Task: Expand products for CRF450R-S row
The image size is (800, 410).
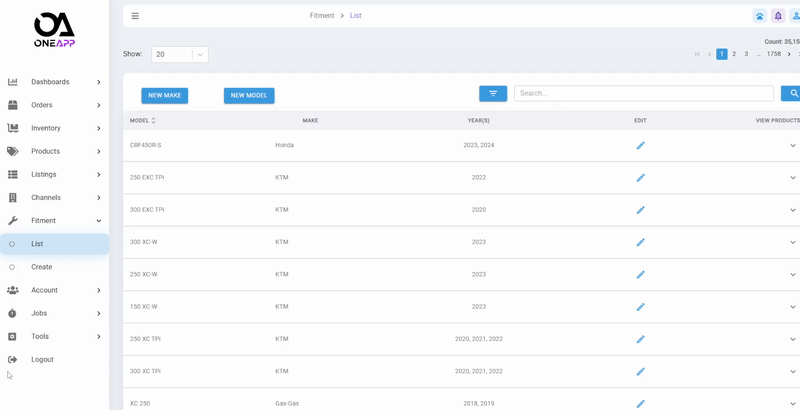Action: point(793,145)
